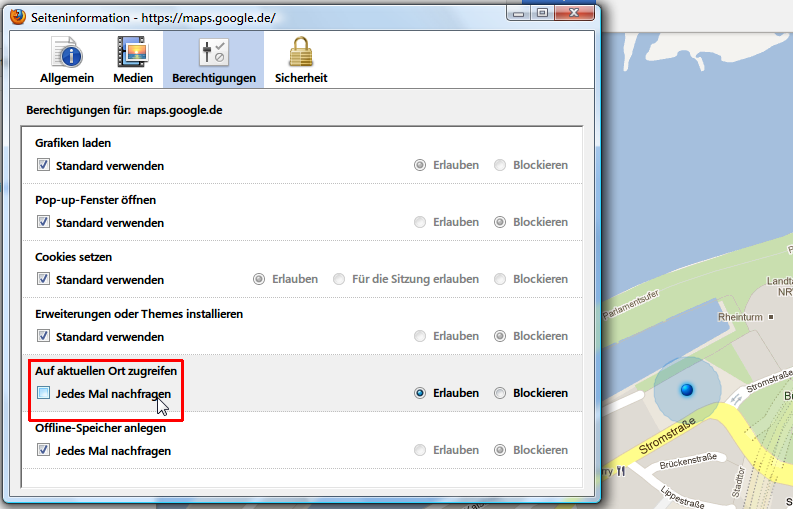Select Erlauben for Offline-Speicher anlegen
Image resolution: width=793 pixels, height=509 pixels.
click(420, 450)
